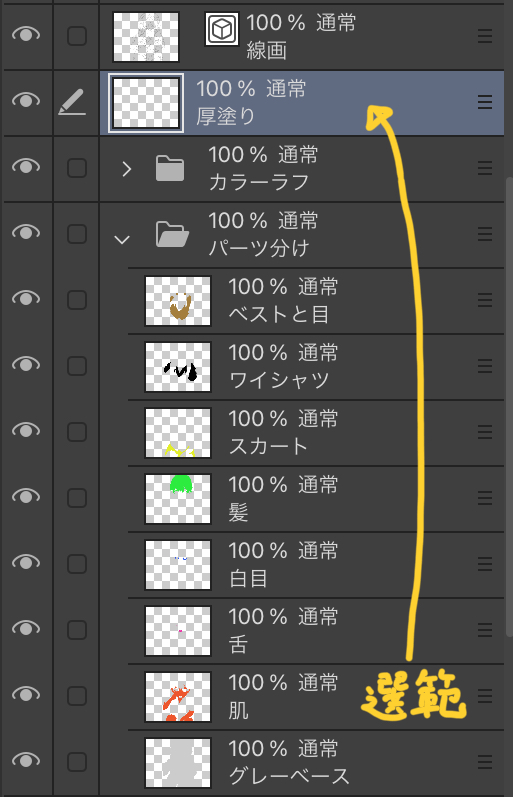Click the カラーラフ folder icon
The image size is (513, 797).
[170, 168]
